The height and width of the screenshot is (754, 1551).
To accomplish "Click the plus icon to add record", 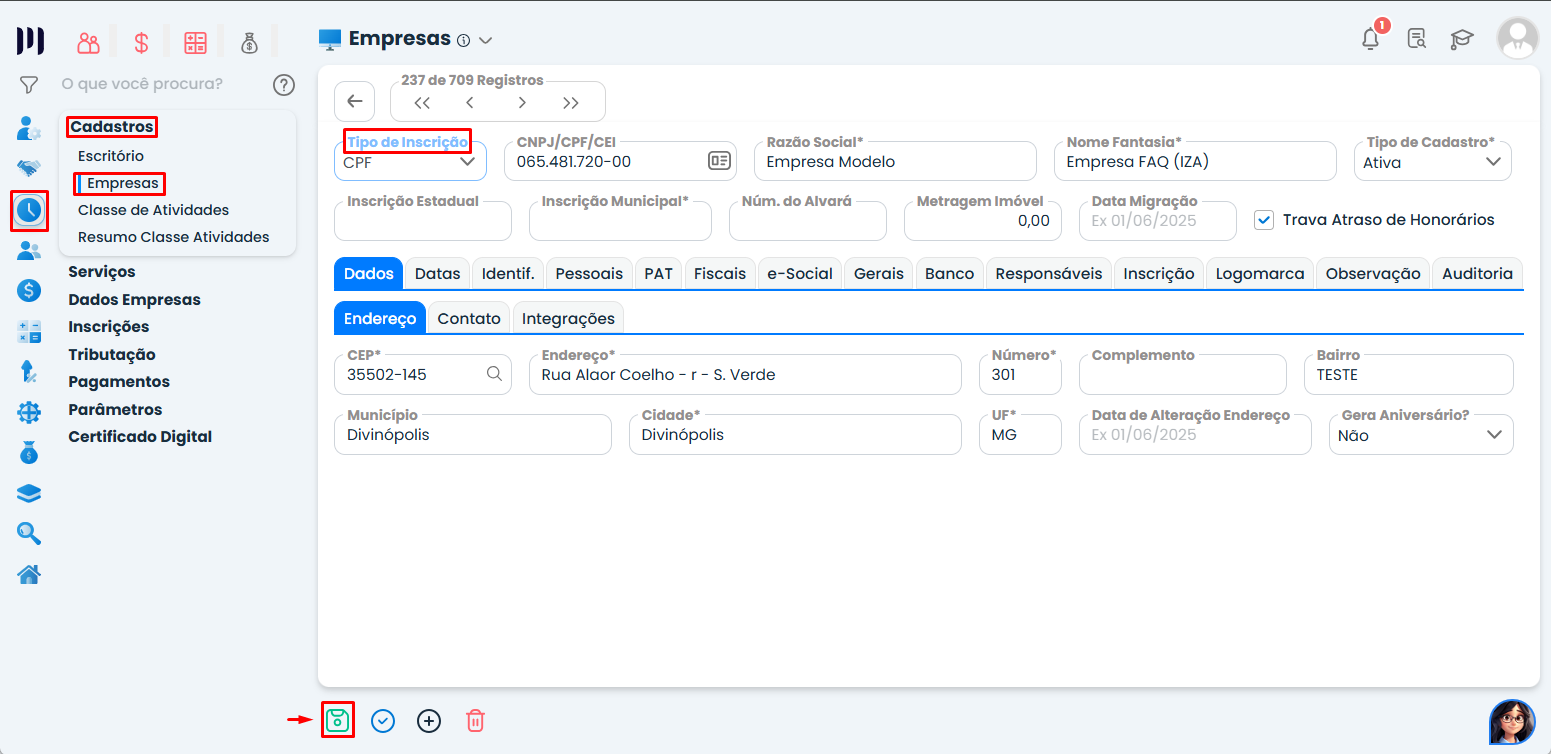I will pos(429,720).
